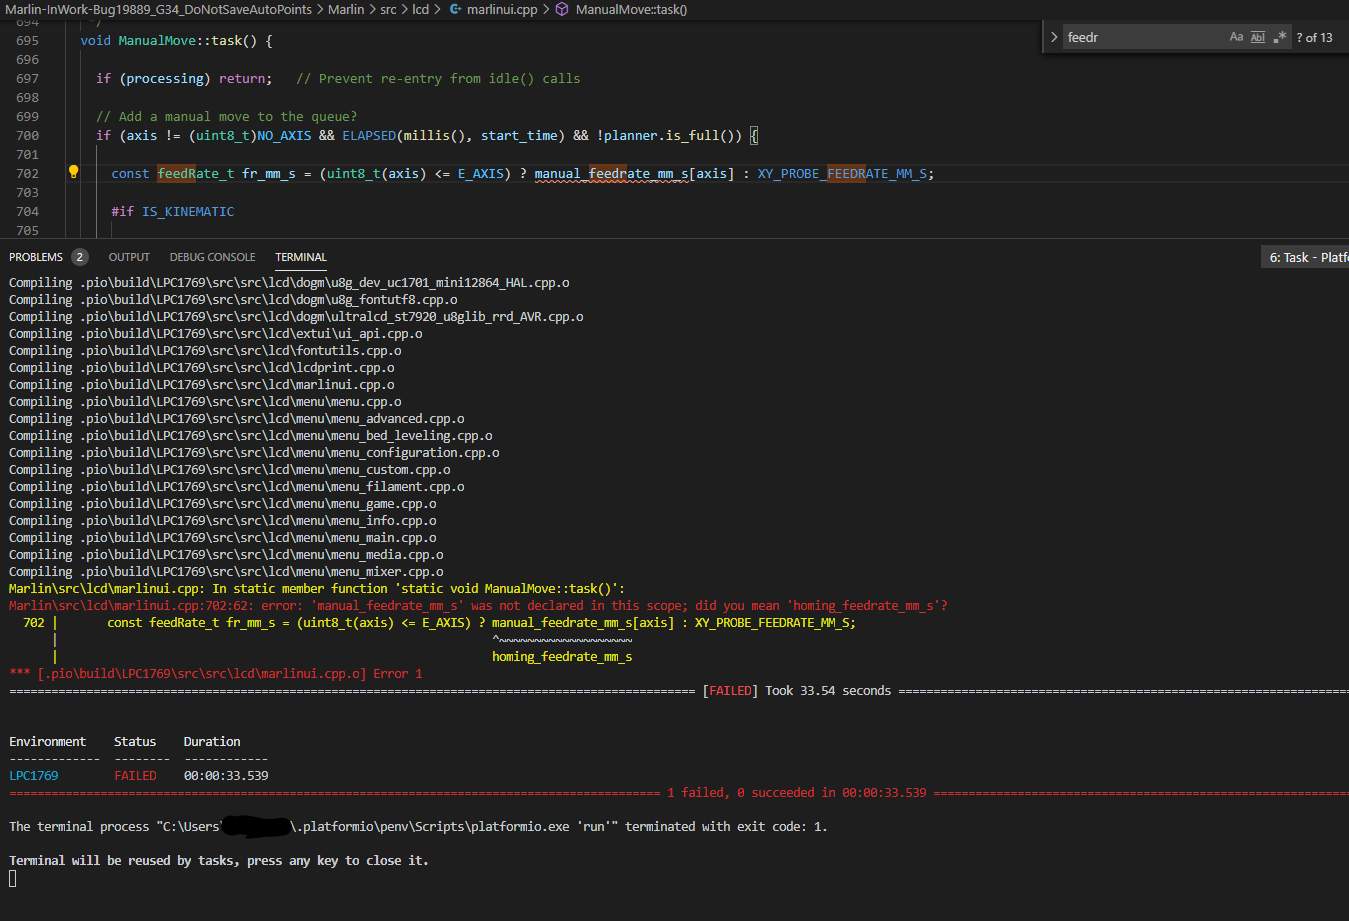Click the 'src' breadcrumb folder
The height and width of the screenshot is (921, 1349).
(x=388, y=9)
